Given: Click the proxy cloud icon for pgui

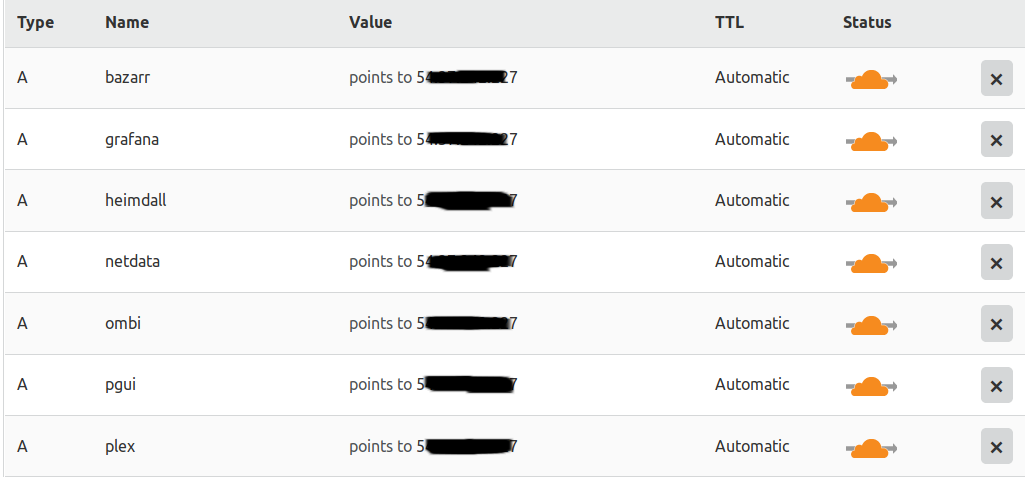Looking at the screenshot, I should tap(871, 386).
